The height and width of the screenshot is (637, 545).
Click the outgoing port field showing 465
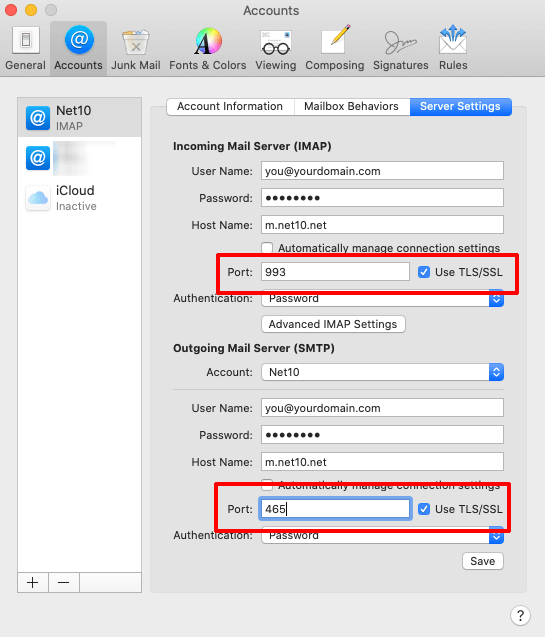[x=335, y=509]
